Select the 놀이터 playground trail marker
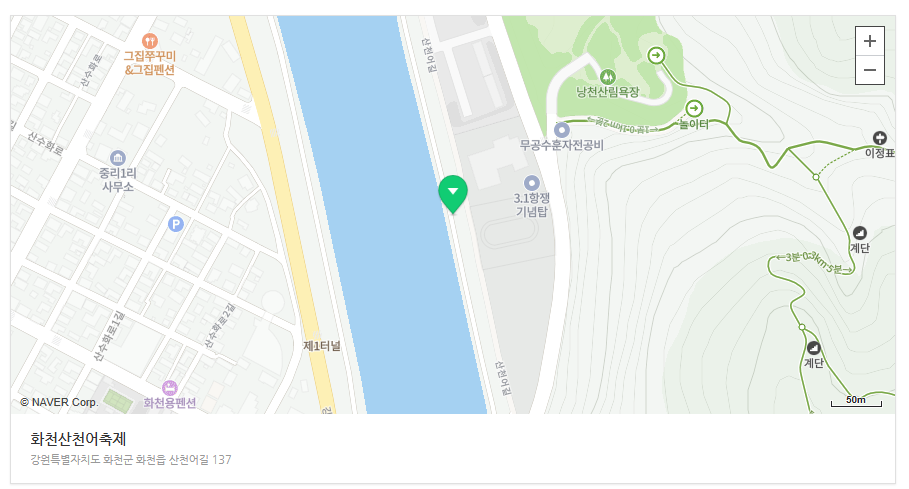909x489 pixels. (x=694, y=108)
